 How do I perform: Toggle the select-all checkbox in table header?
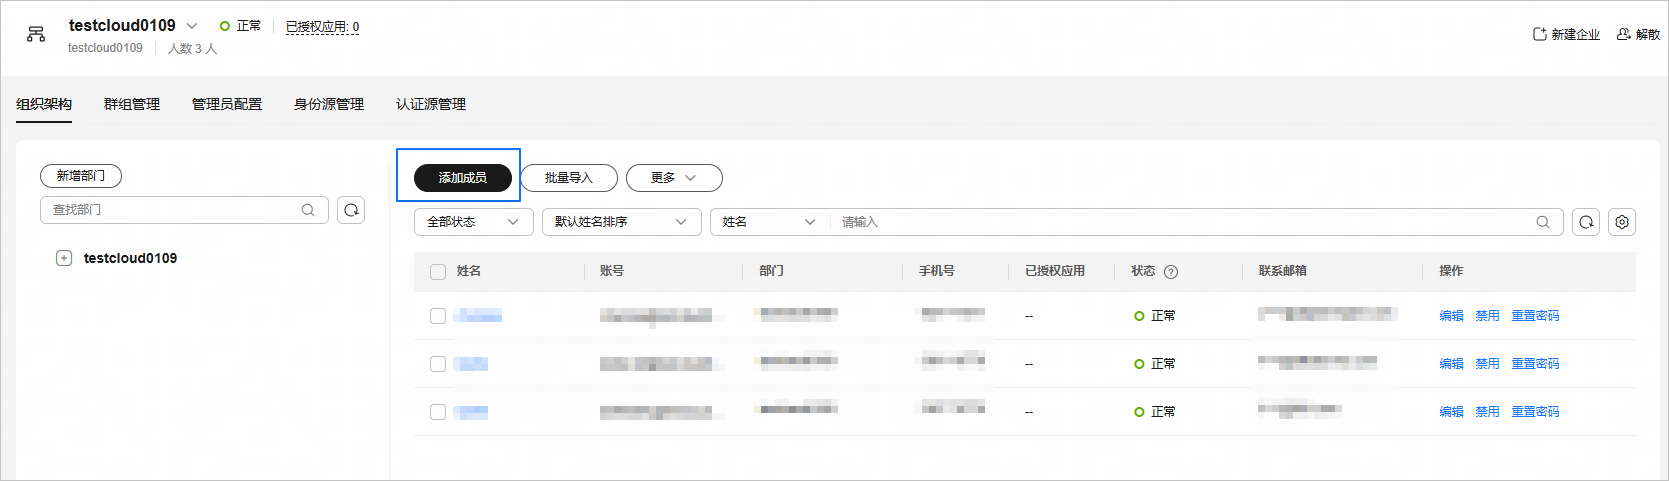pyautogui.click(x=438, y=272)
